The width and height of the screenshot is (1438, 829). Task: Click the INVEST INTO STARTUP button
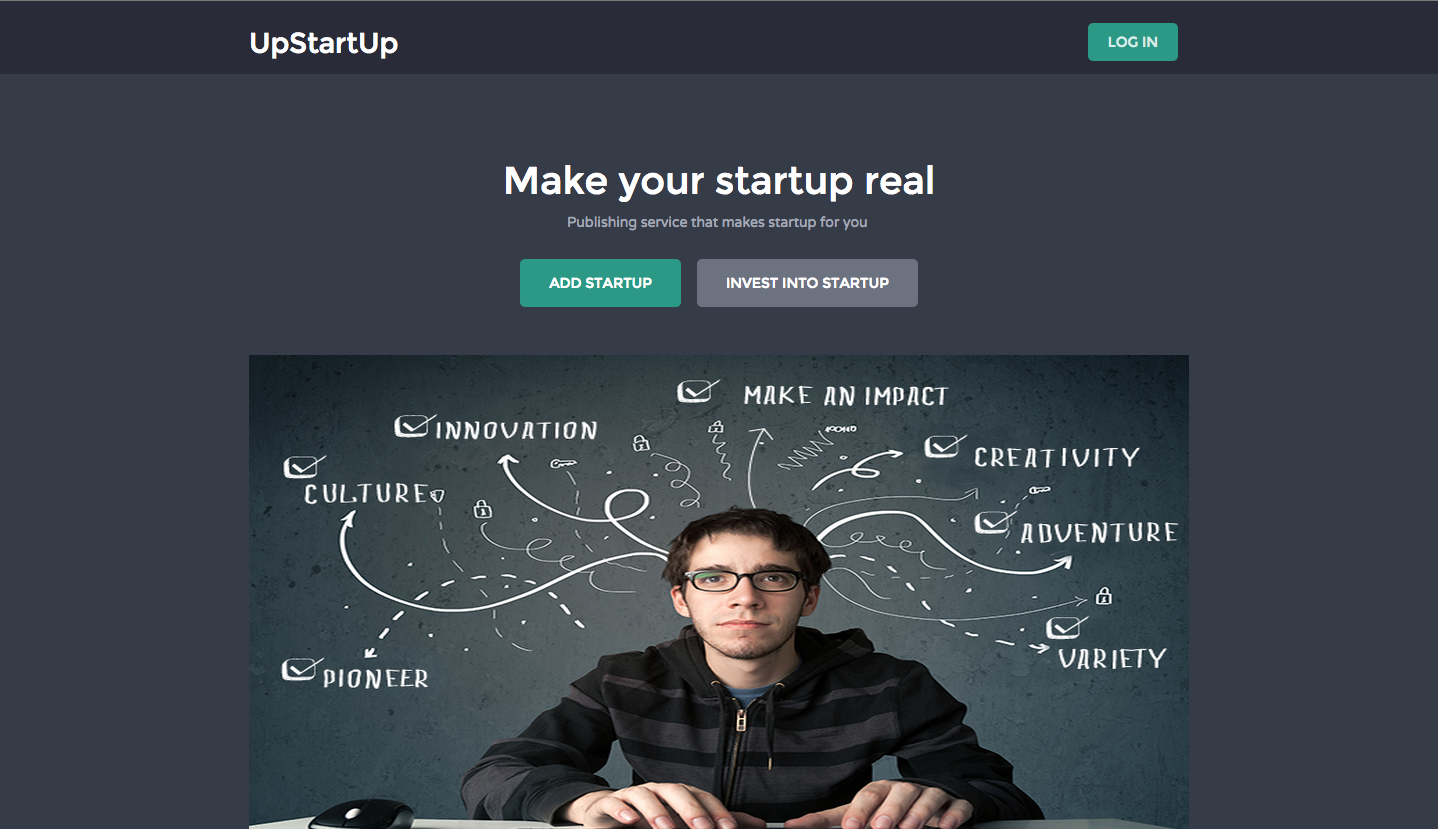807,283
